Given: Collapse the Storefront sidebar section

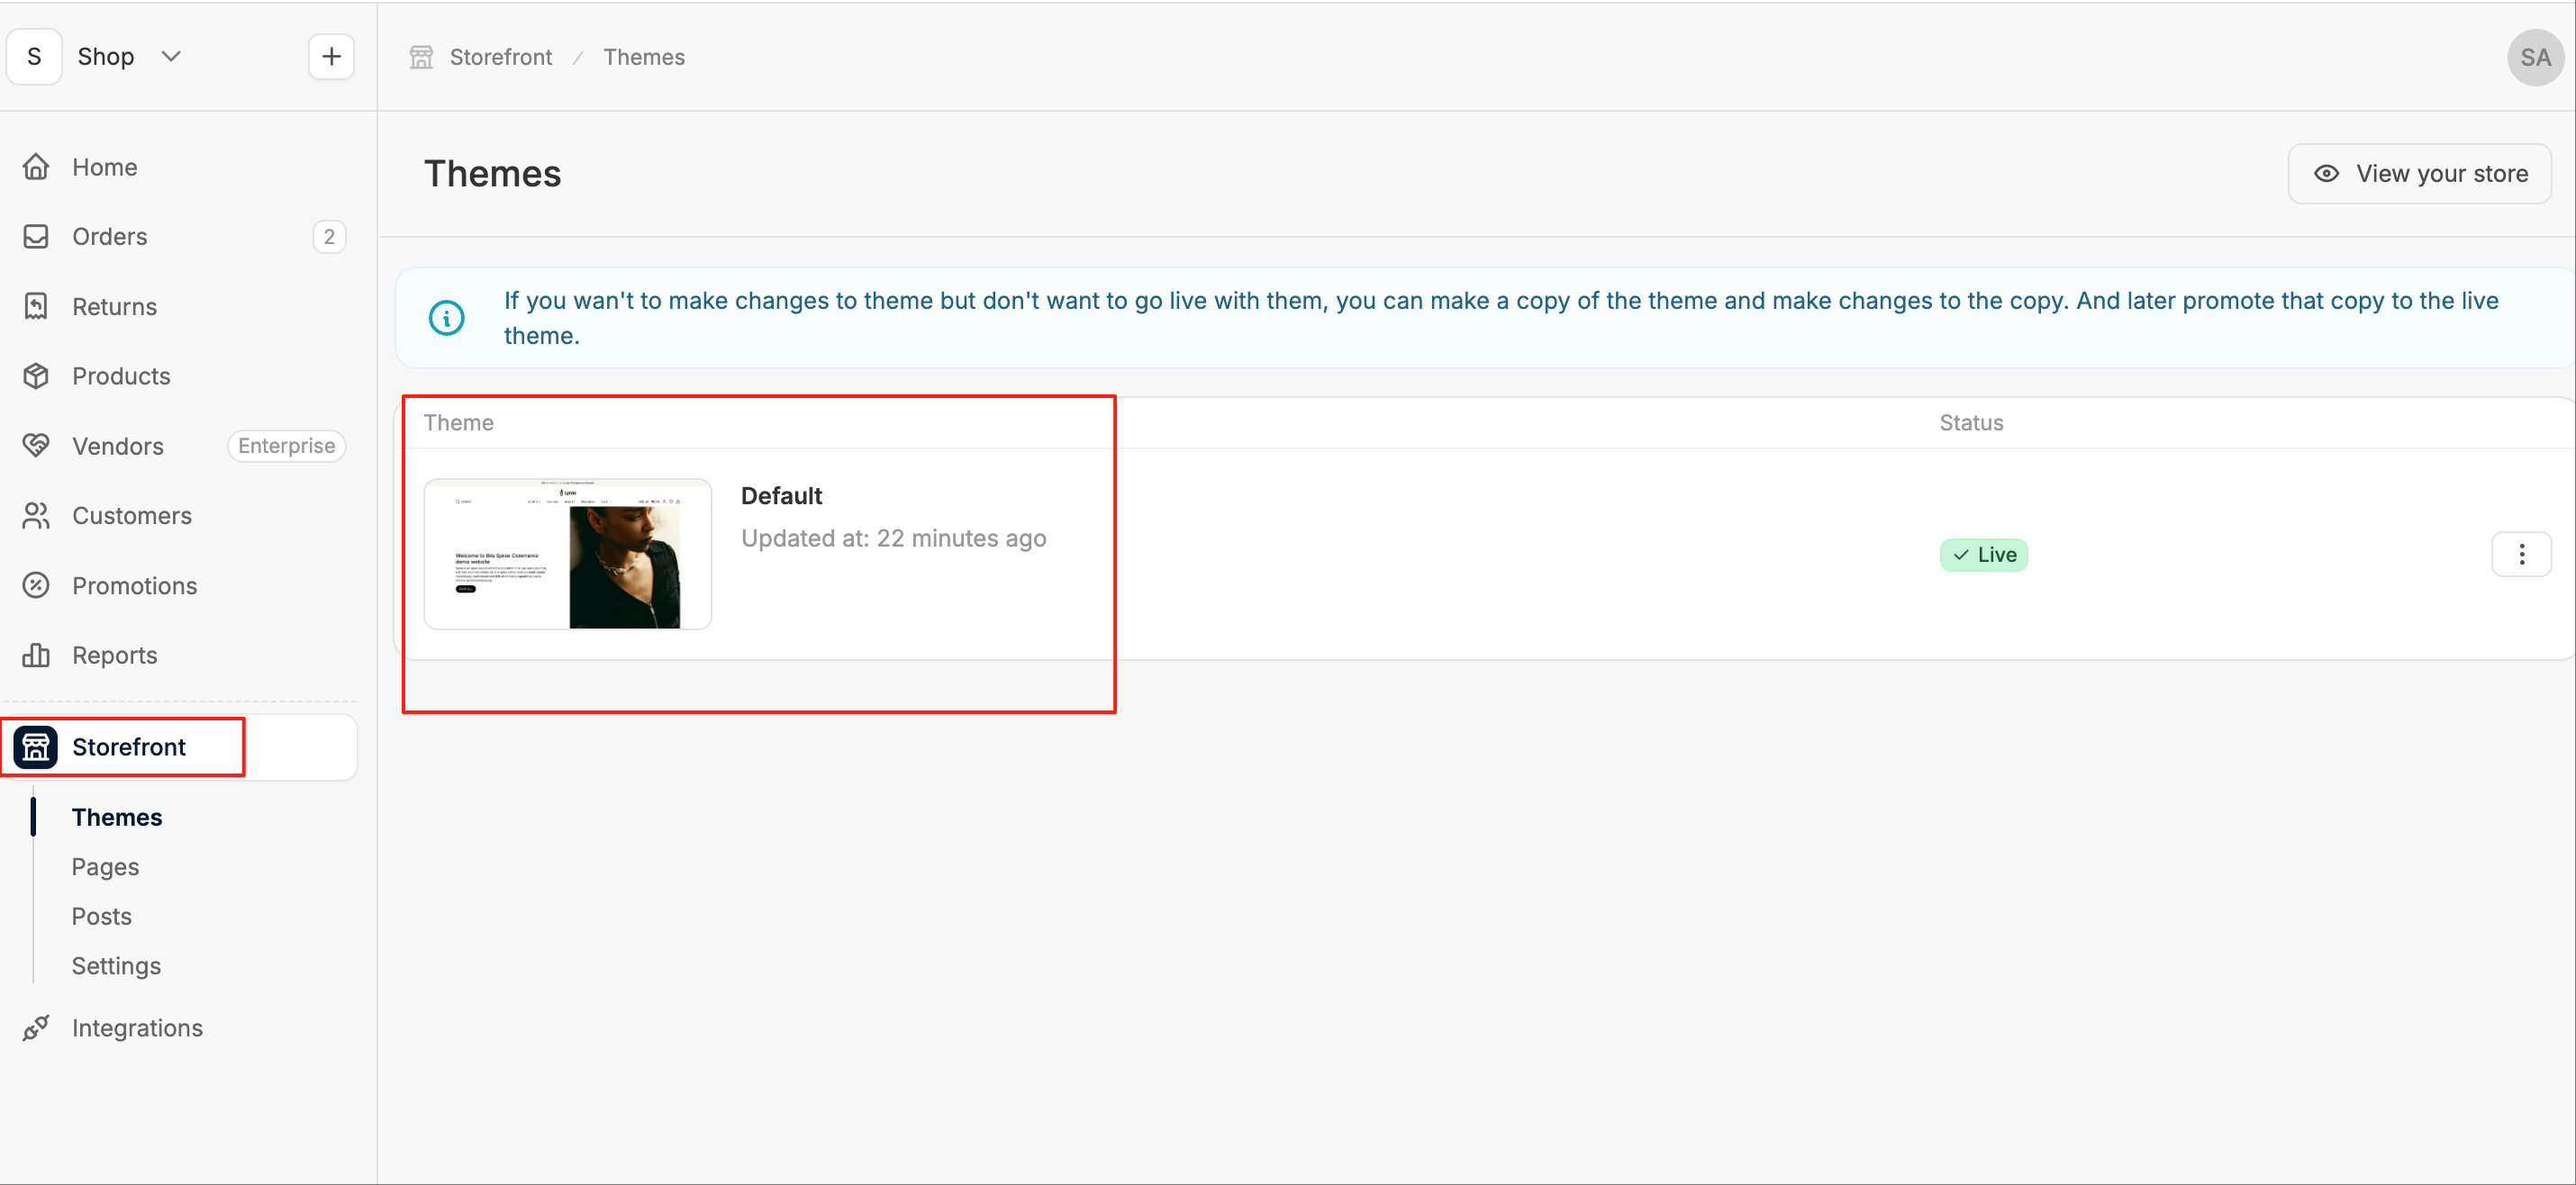Looking at the screenshot, I should (180, 747).
